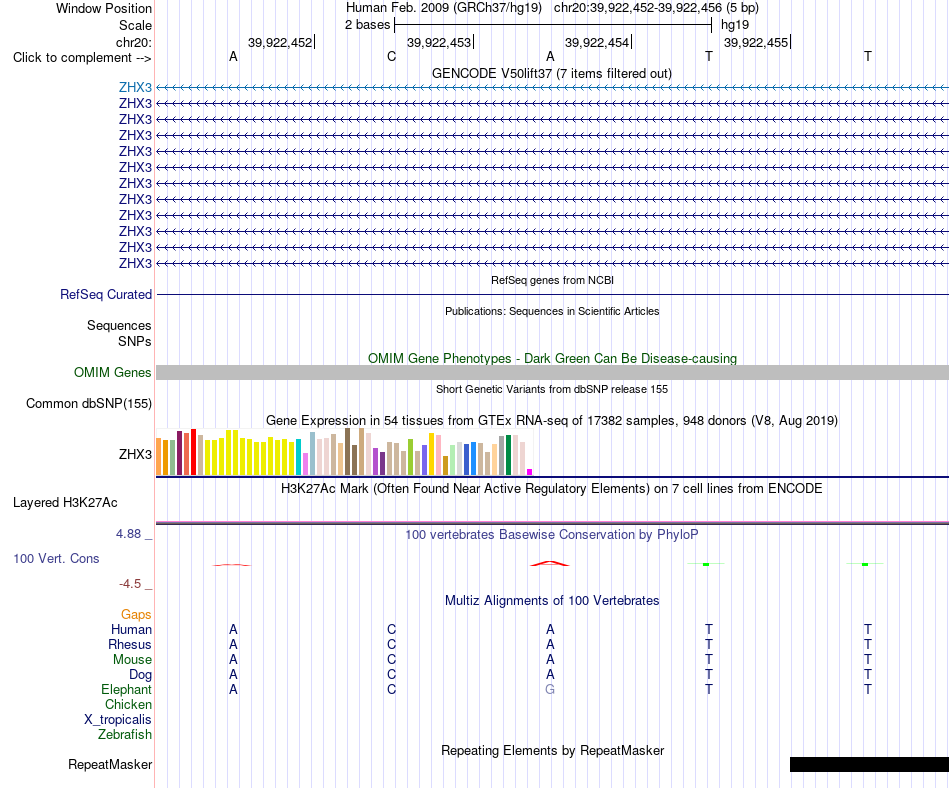Viewport: 950px width, 788px height.
Task: Click 'Repeating Elements by RepeatMasker' title
Action: point(553,751)
